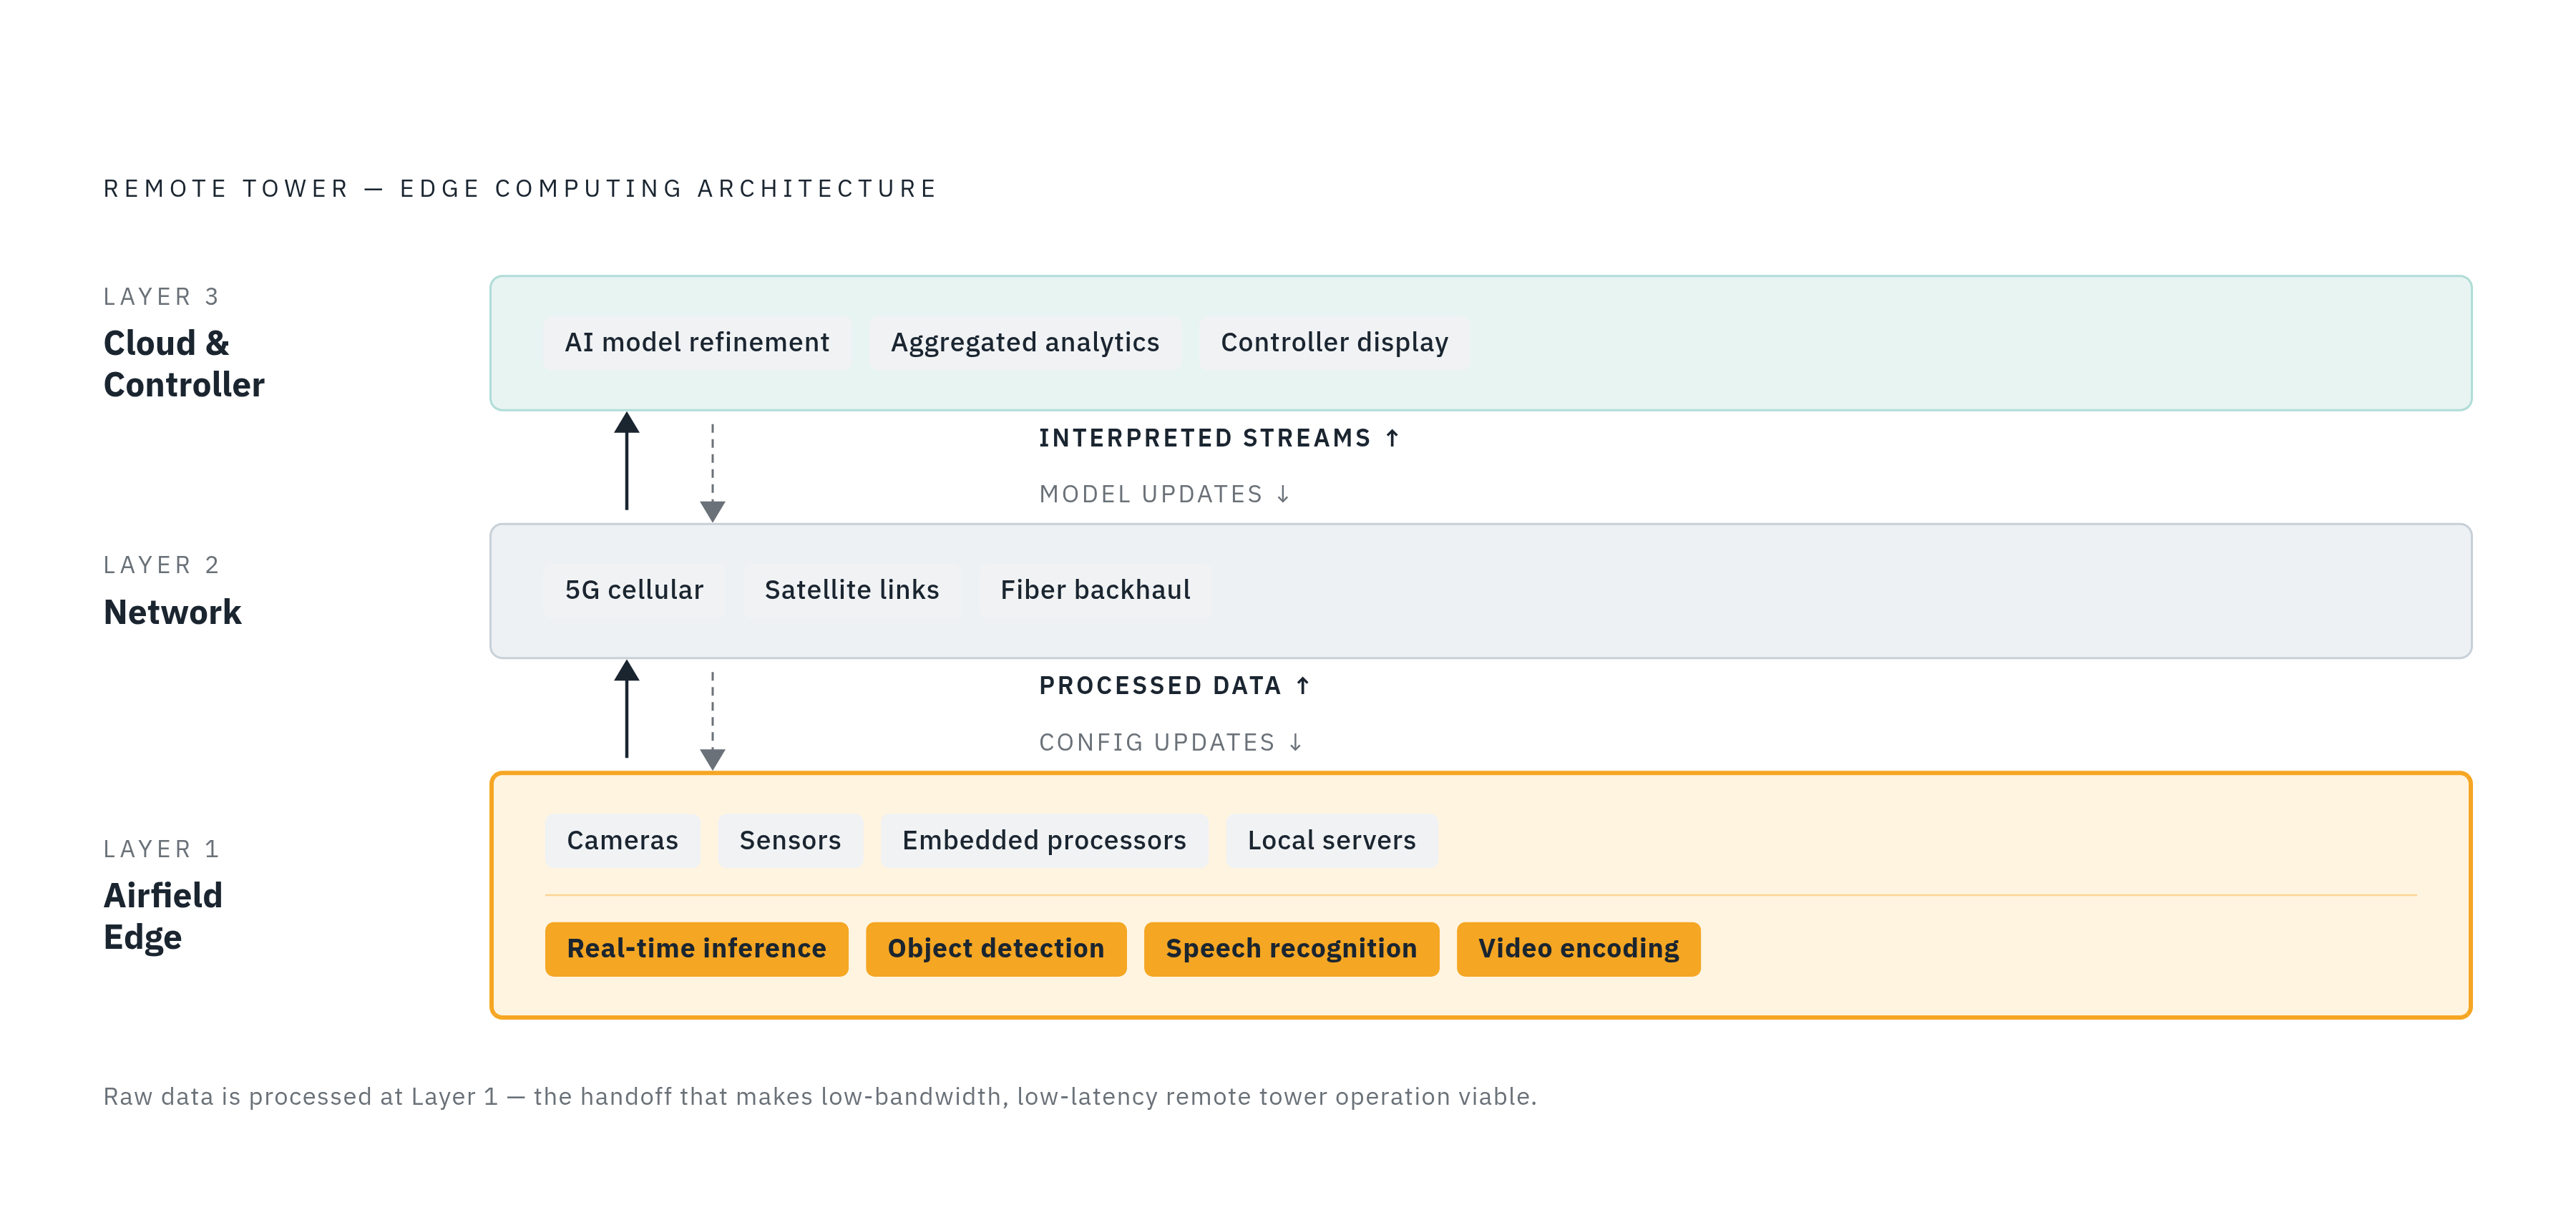Click the CONFIG UPDATES label

pyautogui.click(x=1171, y=742)
